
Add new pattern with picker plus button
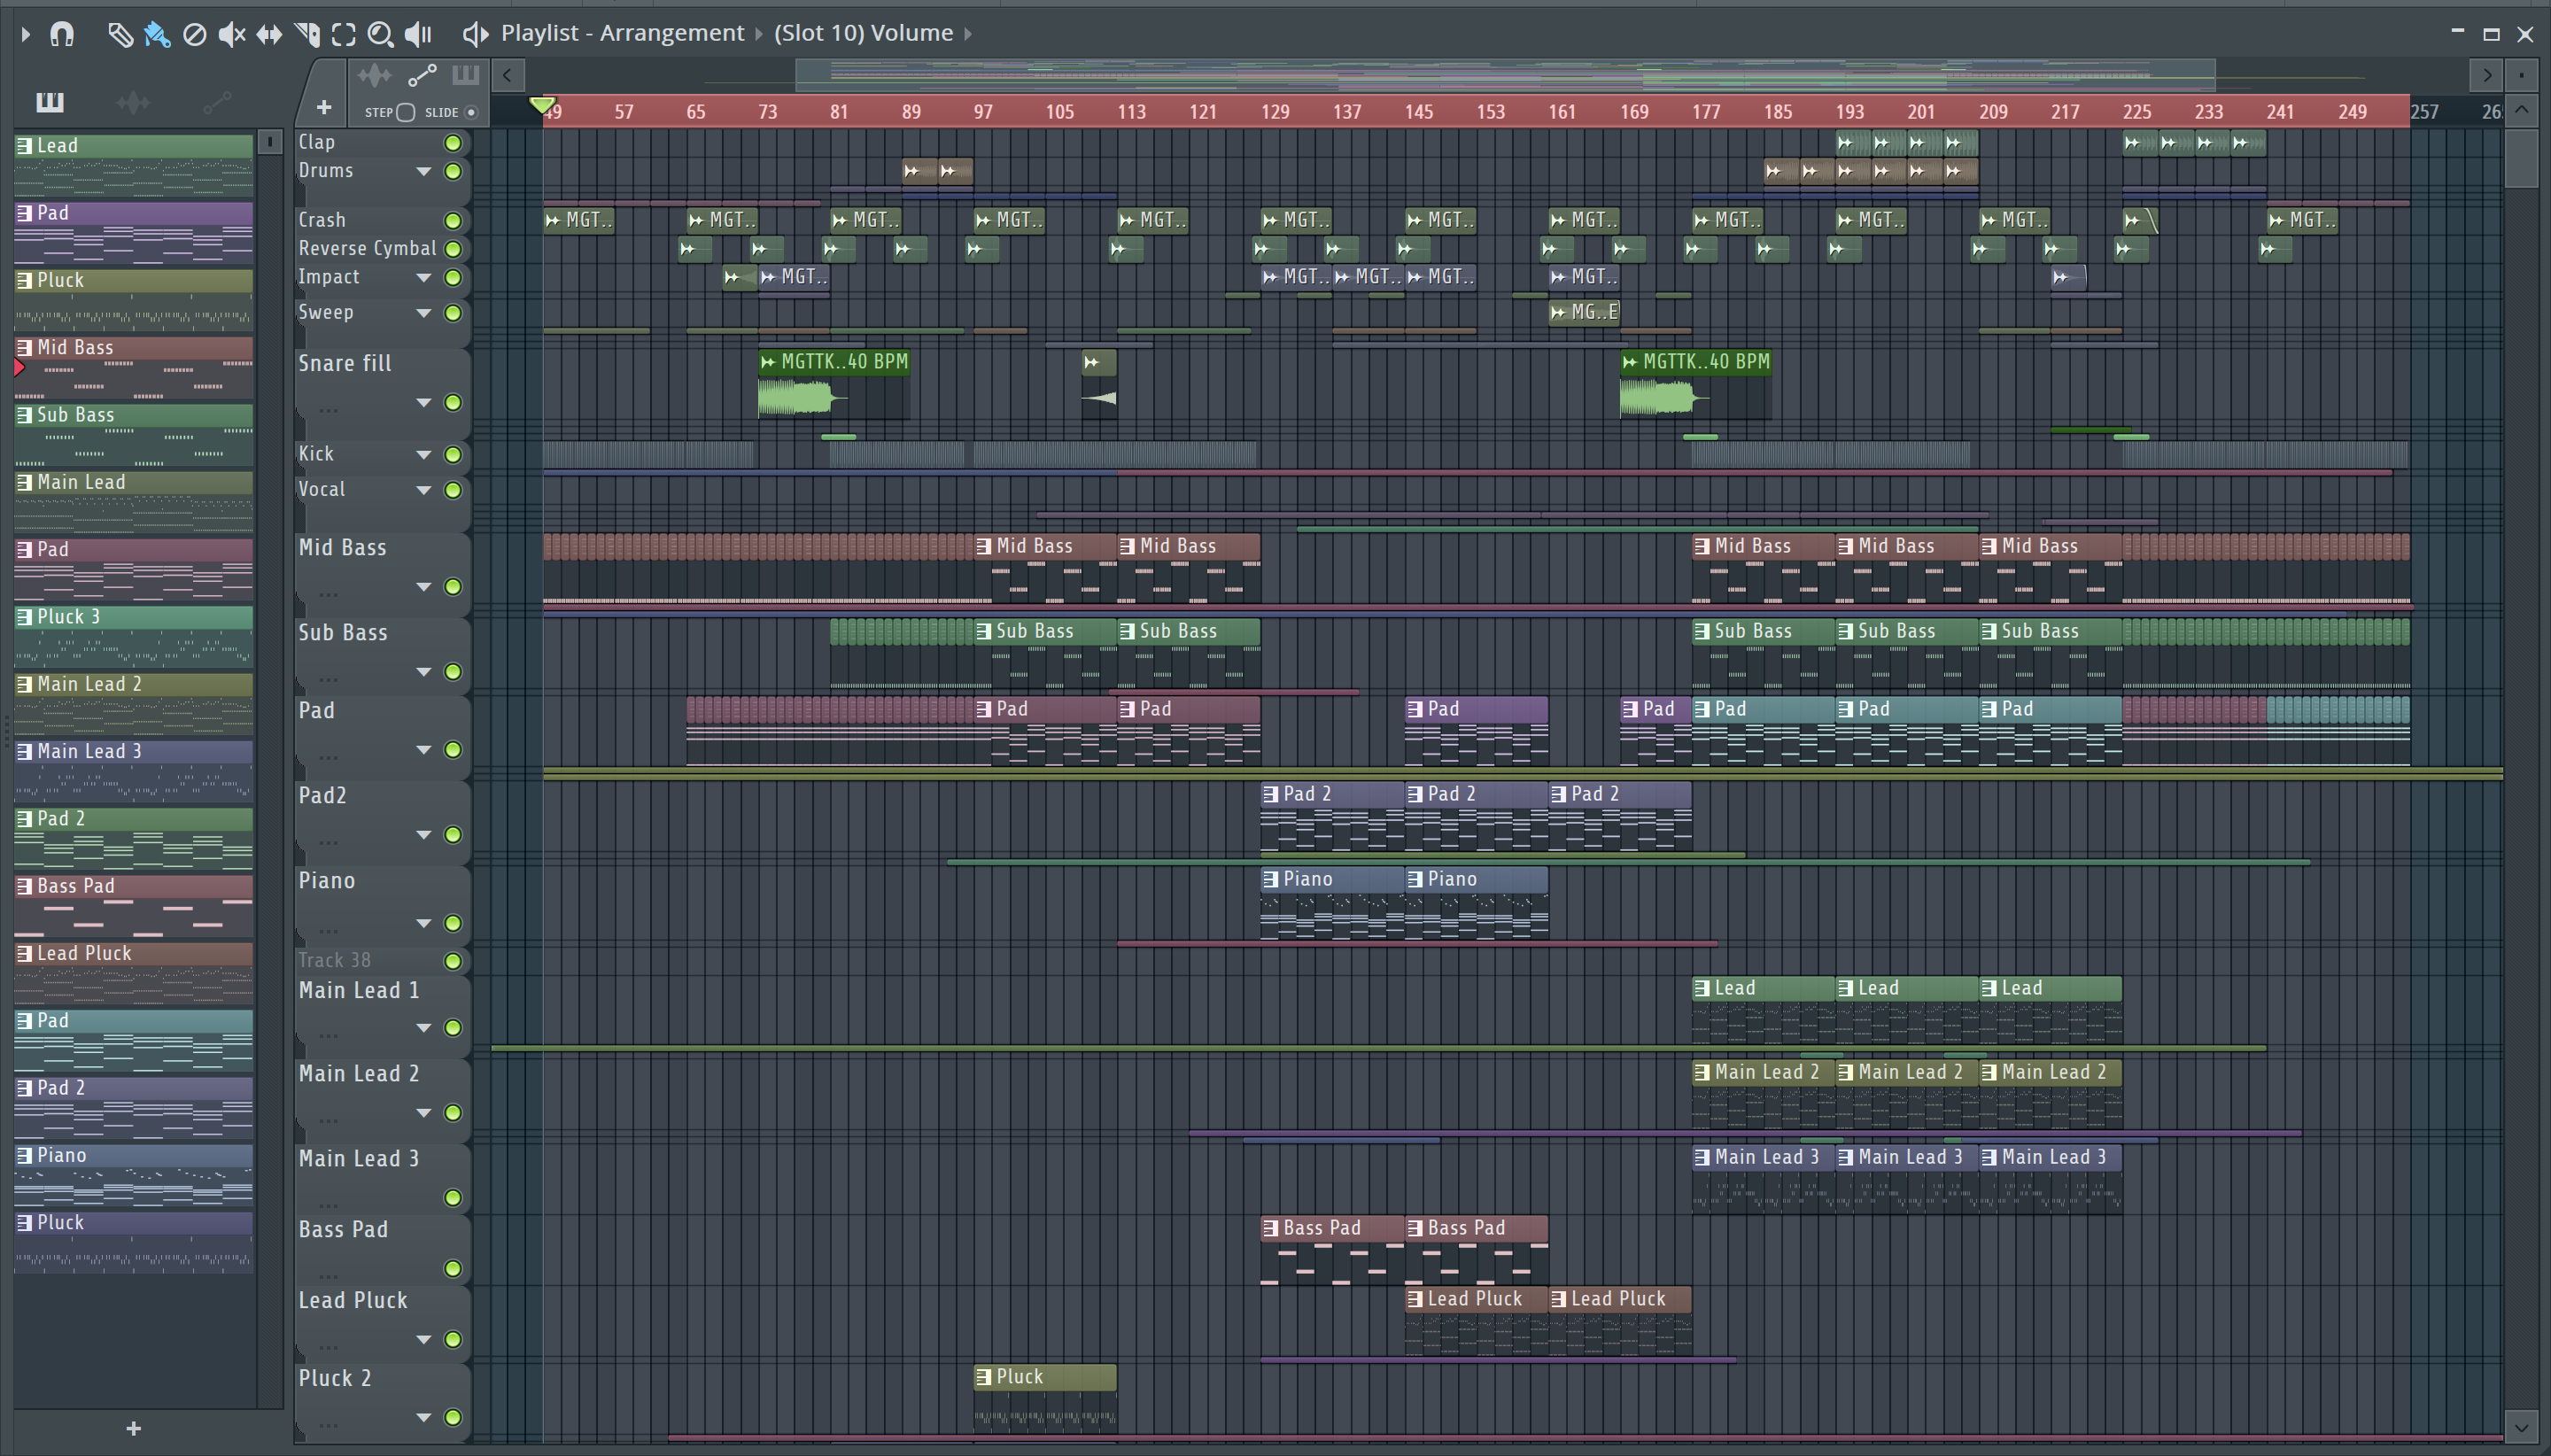(134, 1429)
